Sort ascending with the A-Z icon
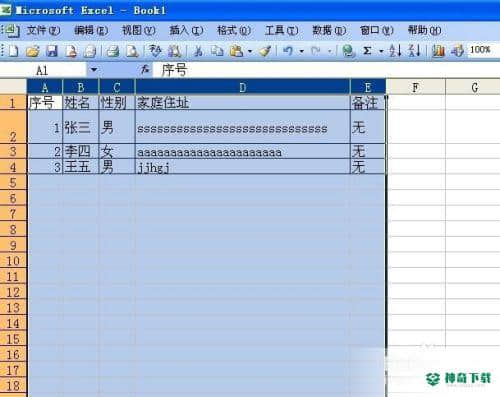 (x=395, y=51)
